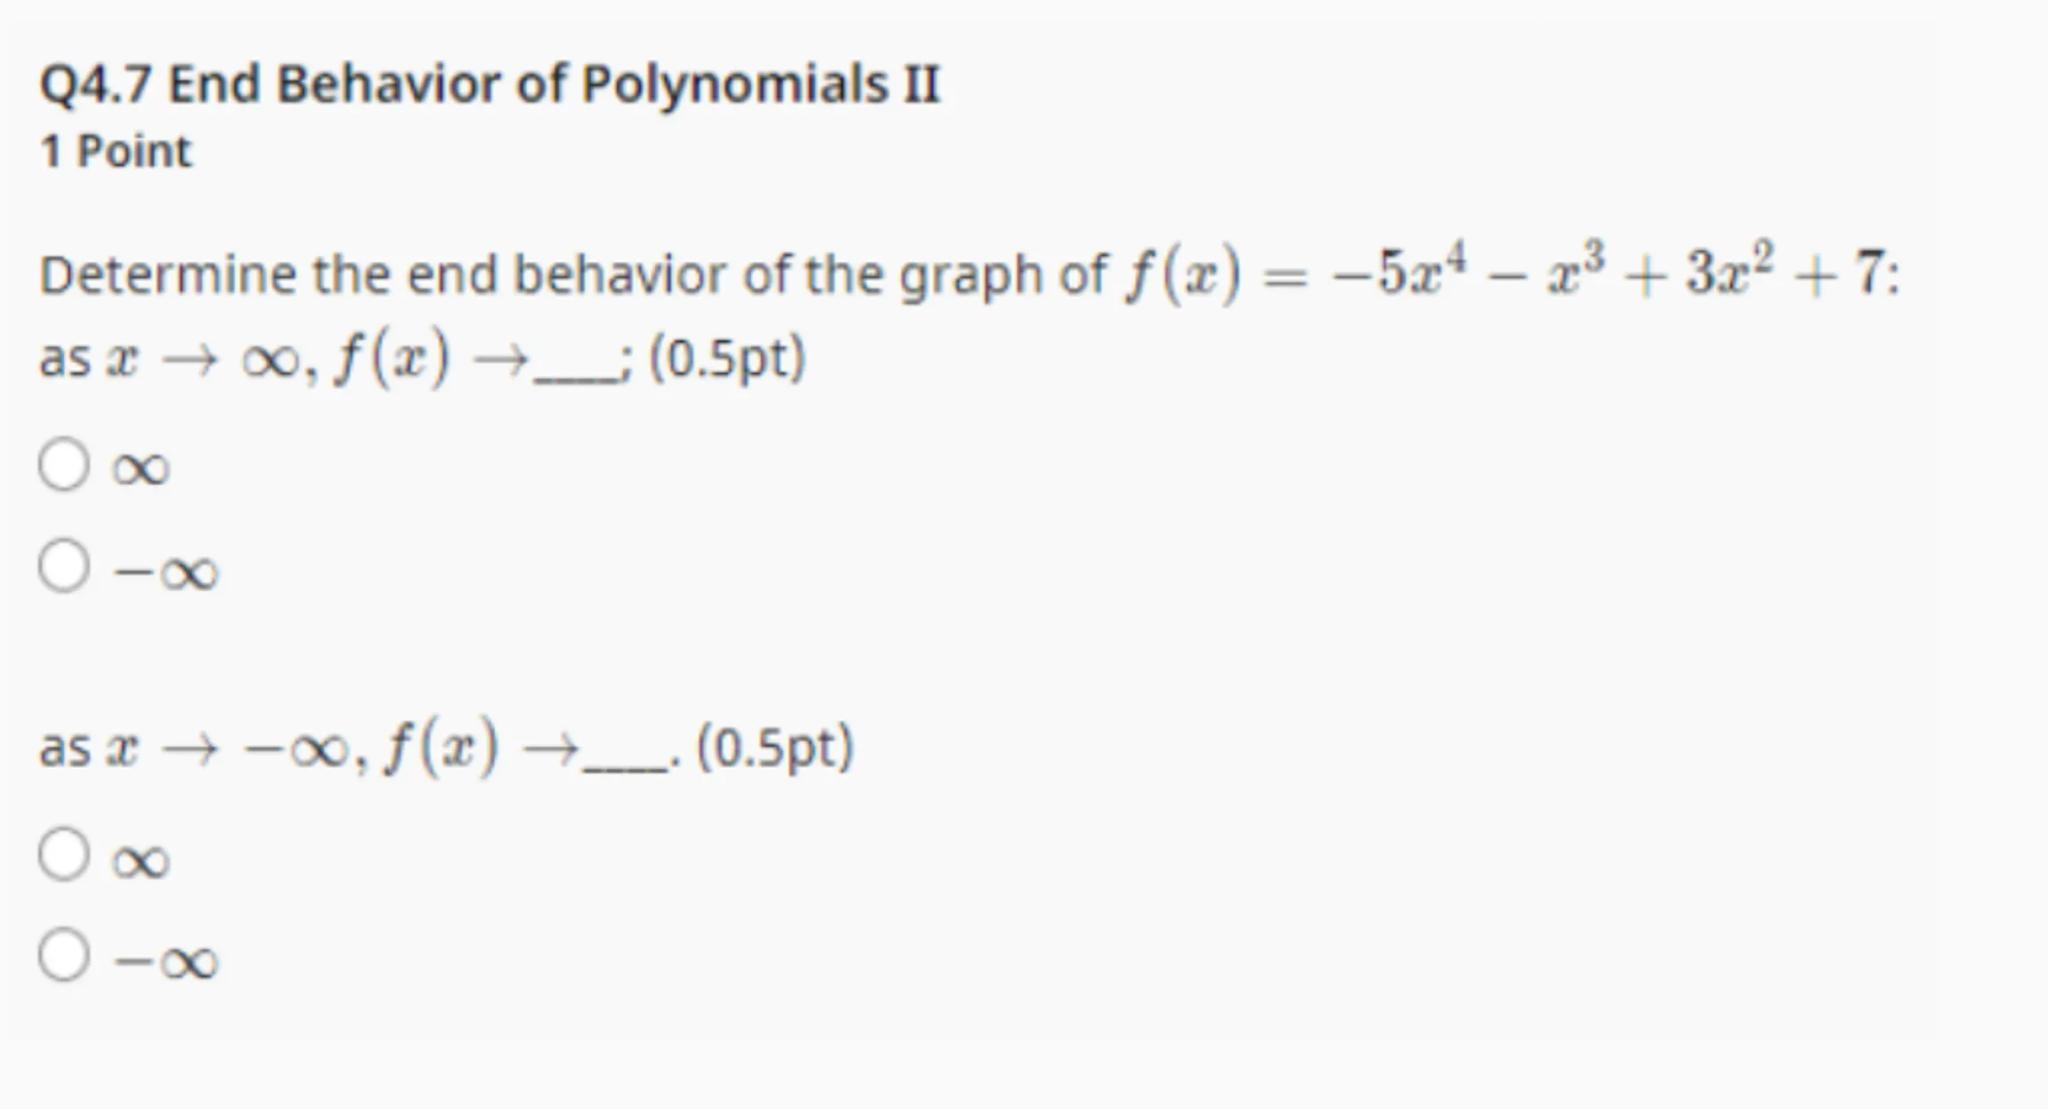Click the ∞ symbol label under x→−∞ prompt
The image size is (2048, 1109).
[x=141, y=861]
